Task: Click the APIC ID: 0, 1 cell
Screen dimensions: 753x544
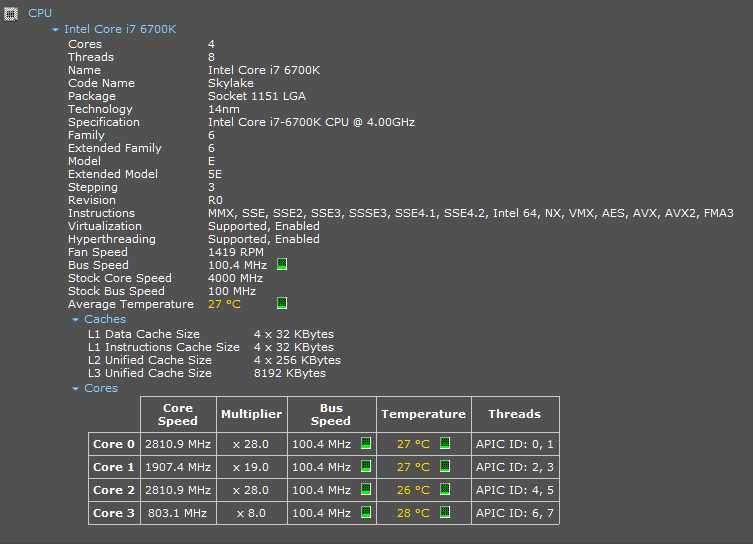Action: pos(515,444)
